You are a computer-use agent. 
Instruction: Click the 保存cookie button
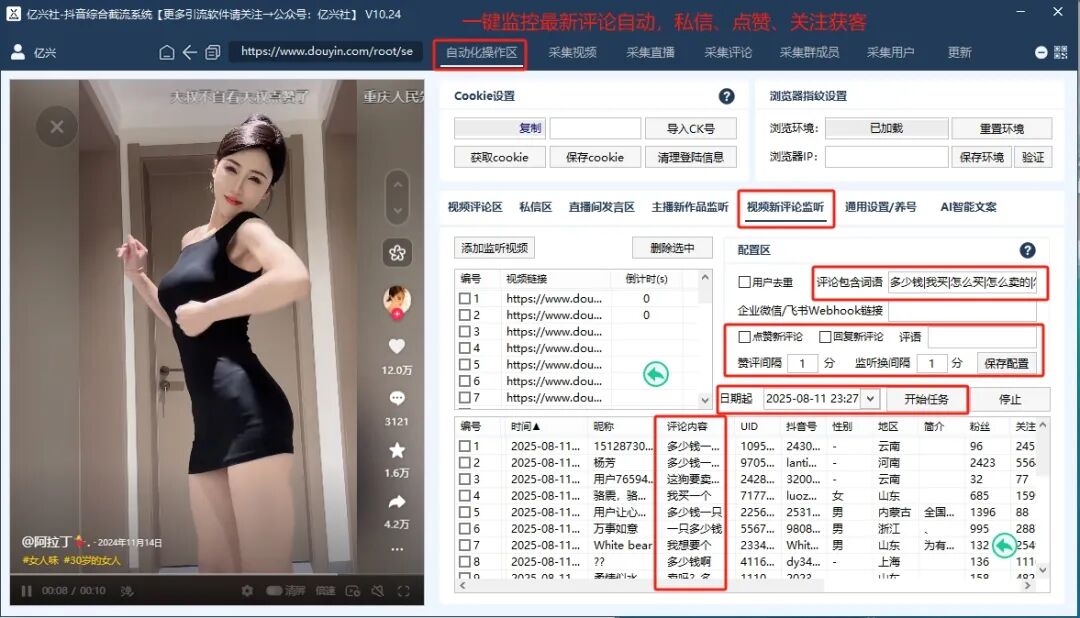coord(595,157)
